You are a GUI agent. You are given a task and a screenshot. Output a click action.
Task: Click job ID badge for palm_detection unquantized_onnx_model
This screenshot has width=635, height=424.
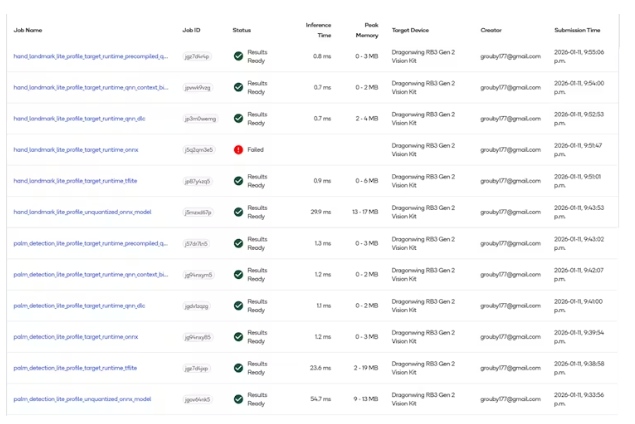pos(198,399)
